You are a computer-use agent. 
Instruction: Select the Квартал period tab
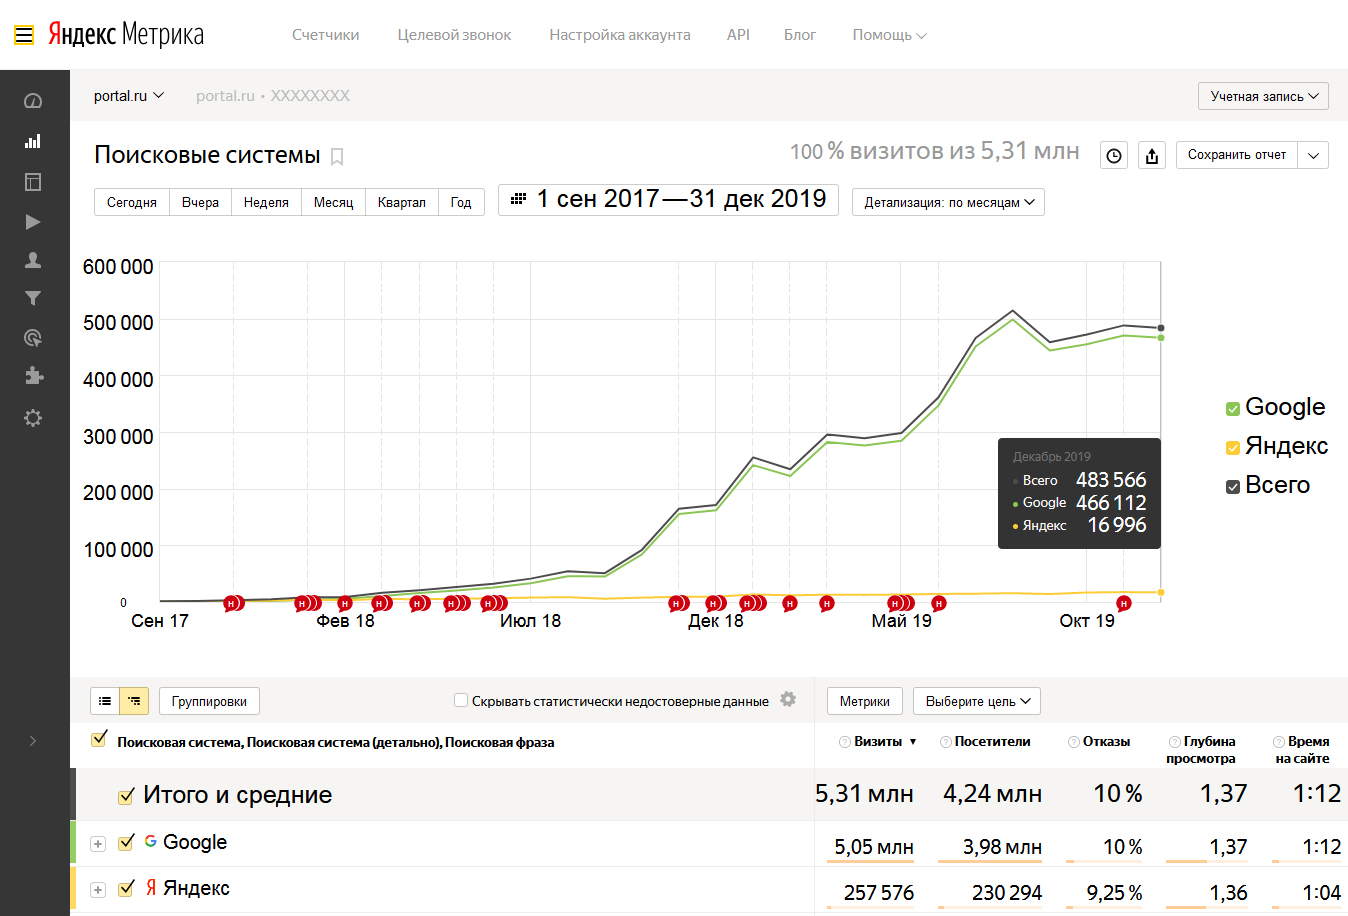click(x=401, y=202)
